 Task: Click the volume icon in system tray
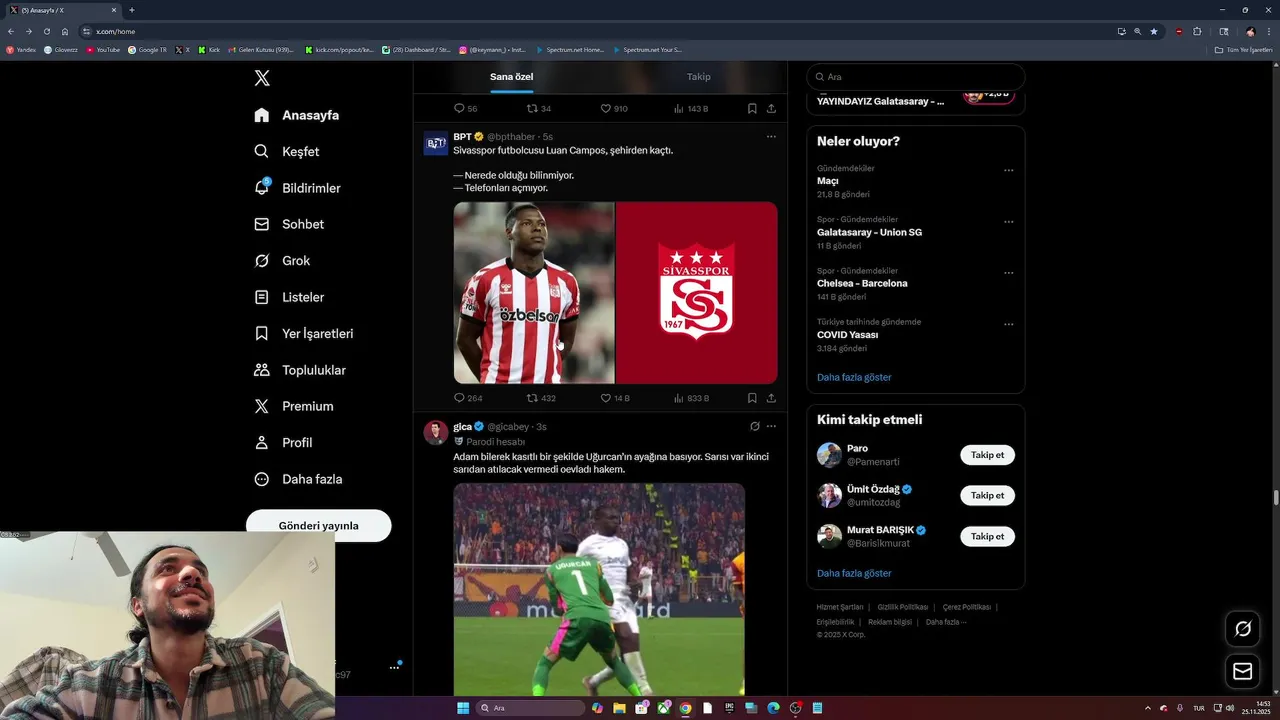coord(1230,708)
